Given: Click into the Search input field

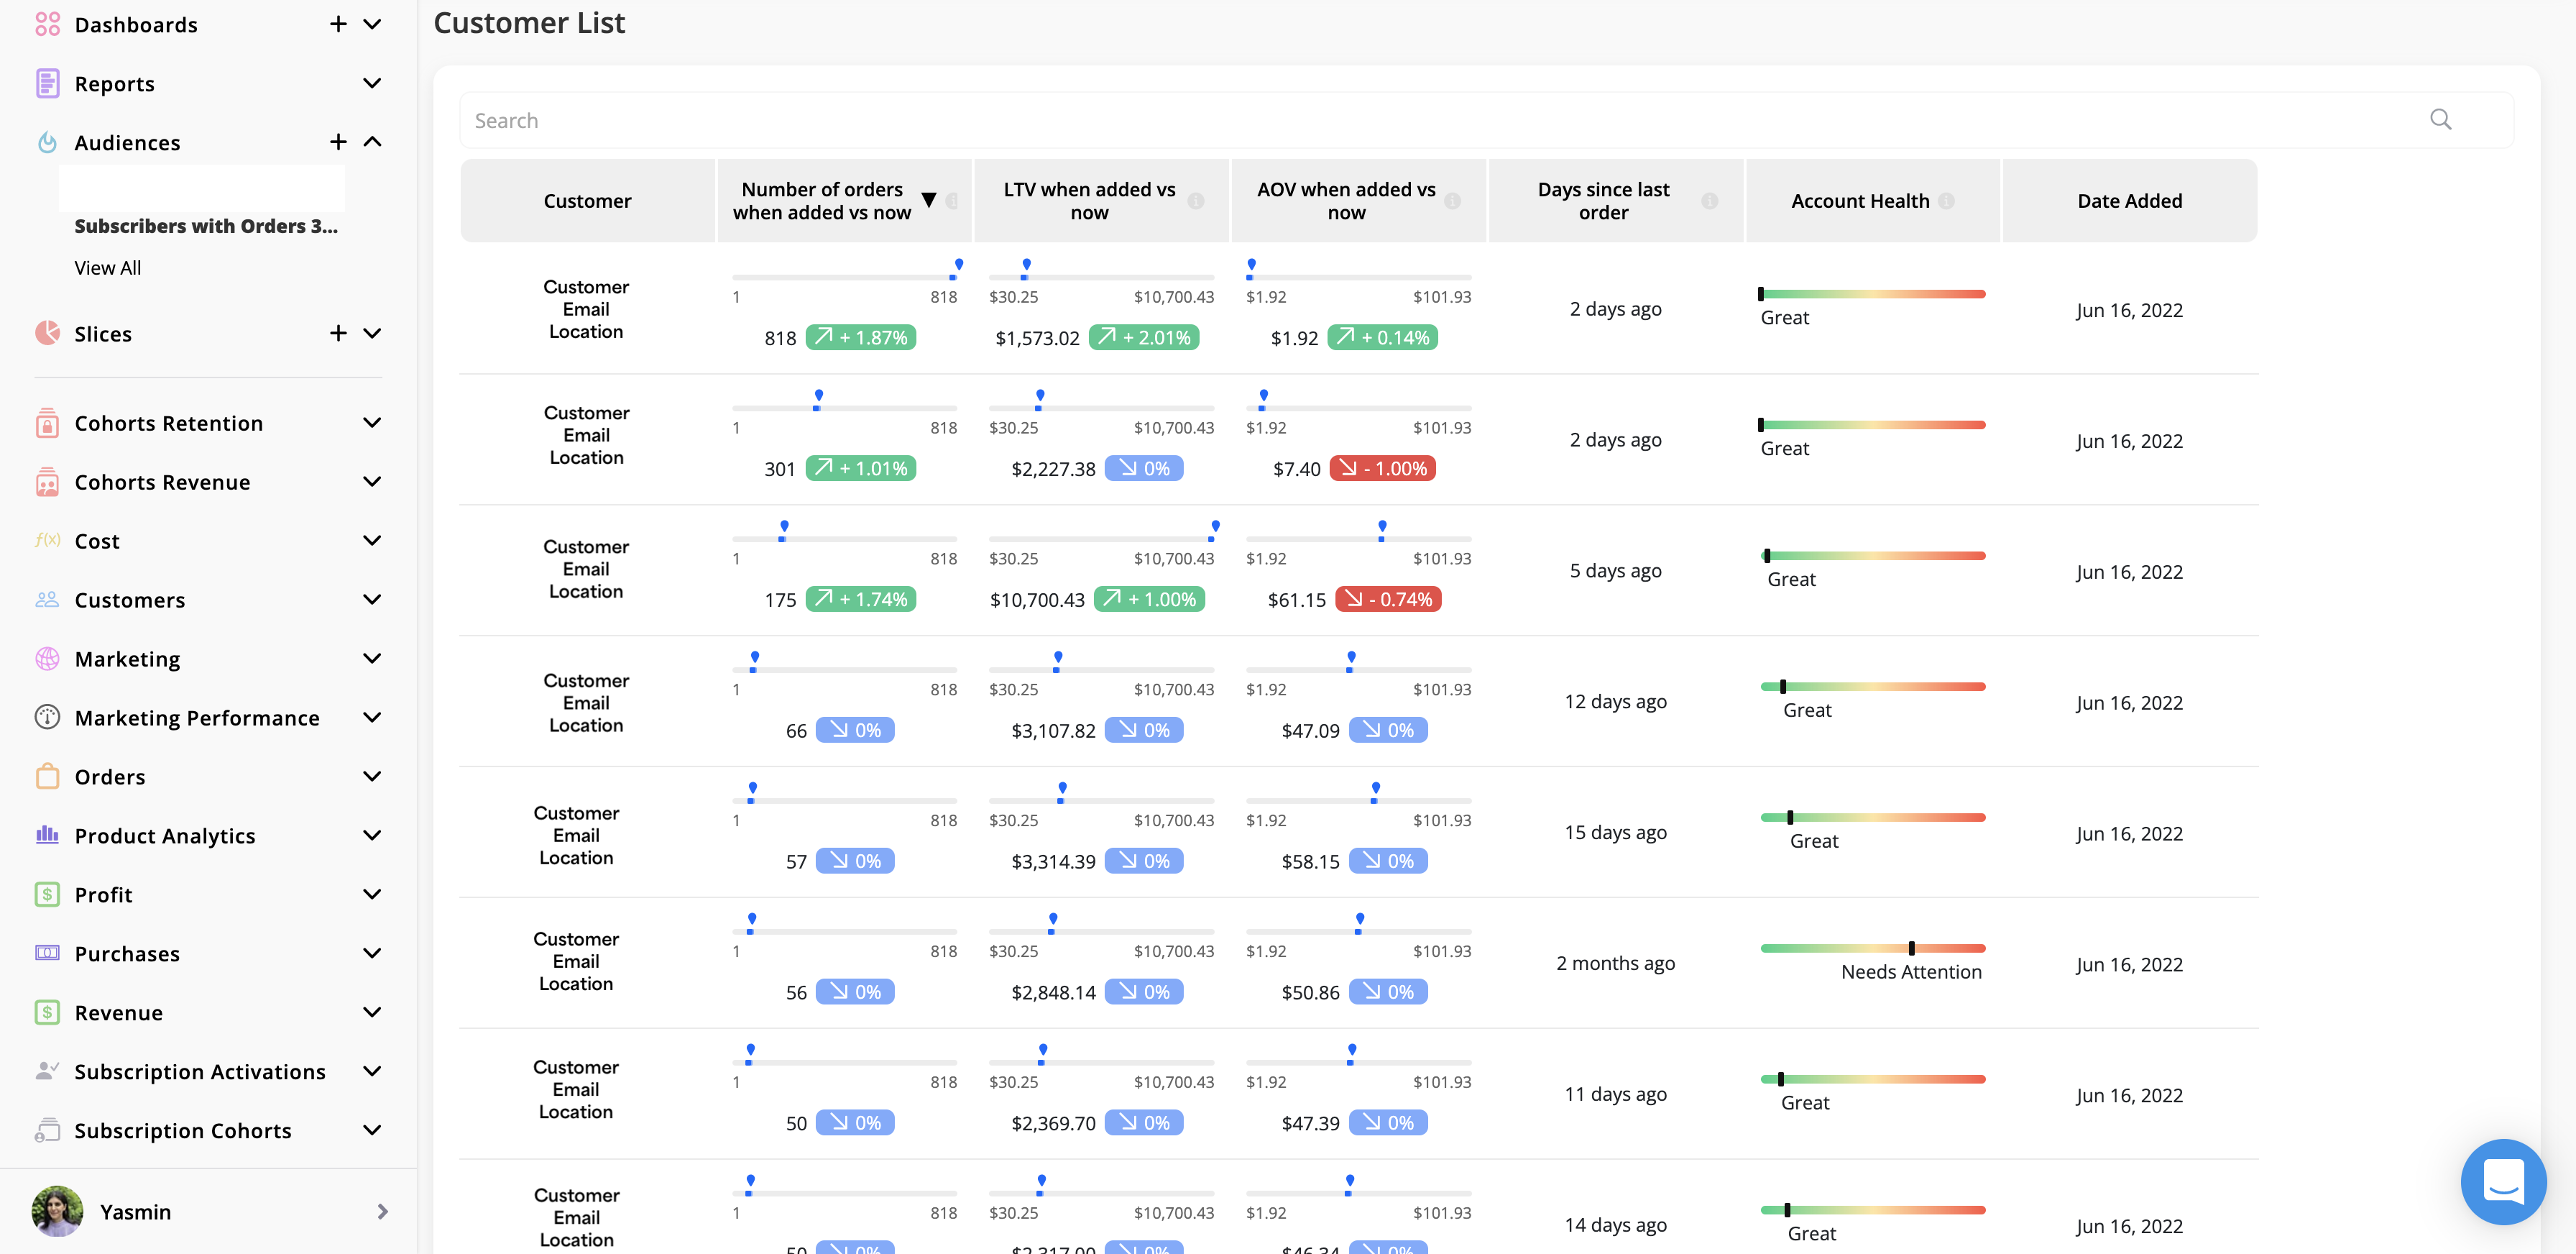Looking at the screenshot, I should [x=1400, y=120].
